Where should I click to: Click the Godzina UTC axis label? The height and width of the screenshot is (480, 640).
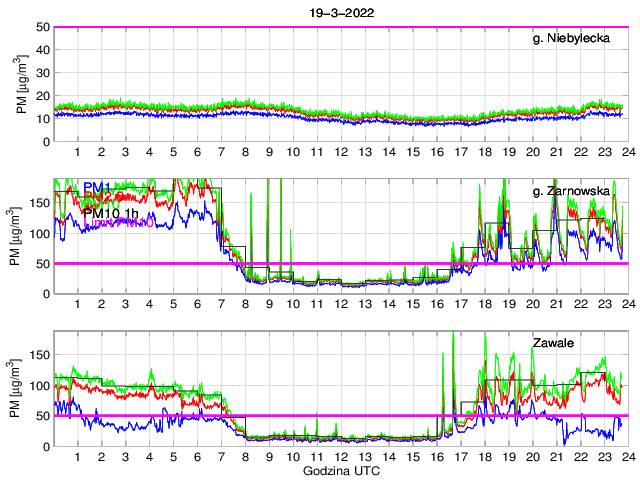coord(340,469)
